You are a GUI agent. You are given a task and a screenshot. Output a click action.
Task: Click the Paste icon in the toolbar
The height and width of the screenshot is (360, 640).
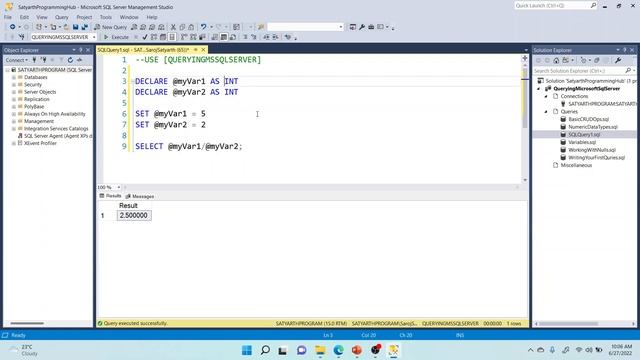click(x=191, y=27)
